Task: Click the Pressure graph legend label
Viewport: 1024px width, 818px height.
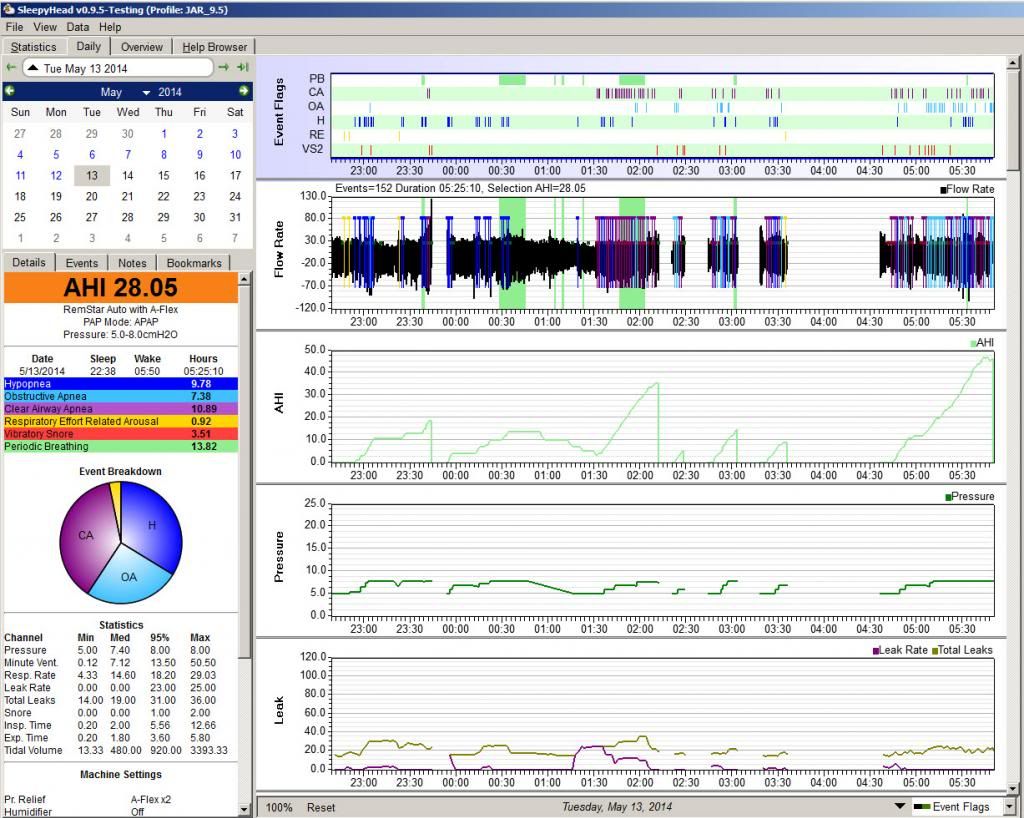Action: click(x=970, y=497)
